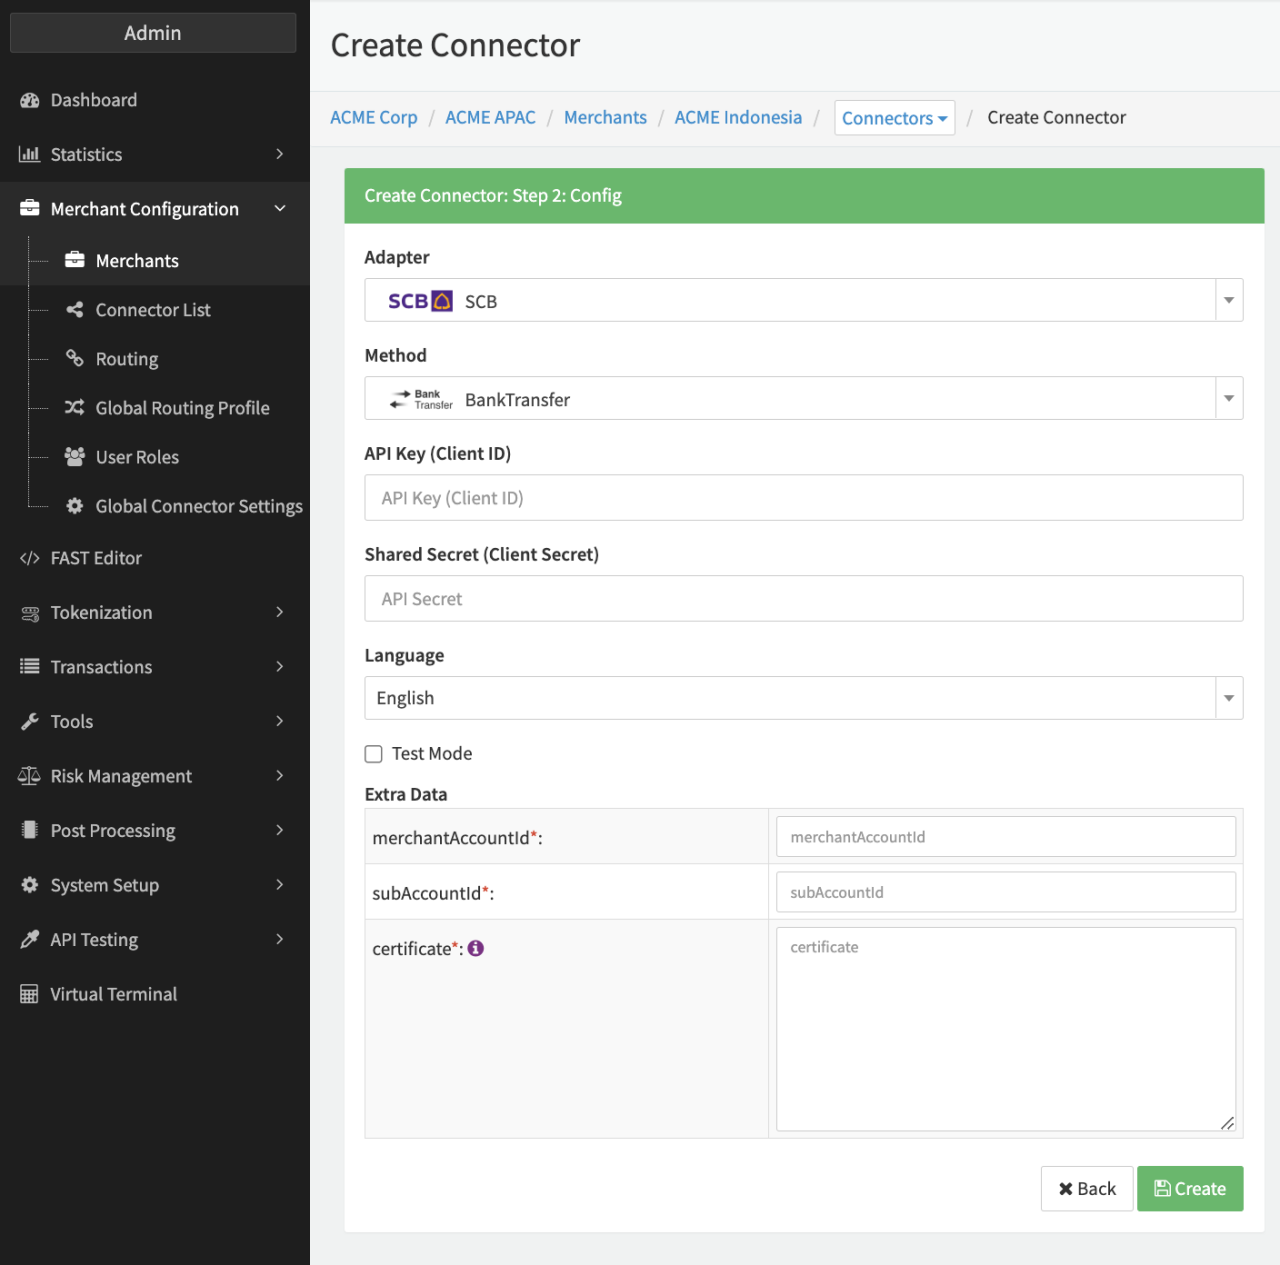Click the Dashboard gauge icon
Screen dimensions: 1280x1265
coord(30,100)
